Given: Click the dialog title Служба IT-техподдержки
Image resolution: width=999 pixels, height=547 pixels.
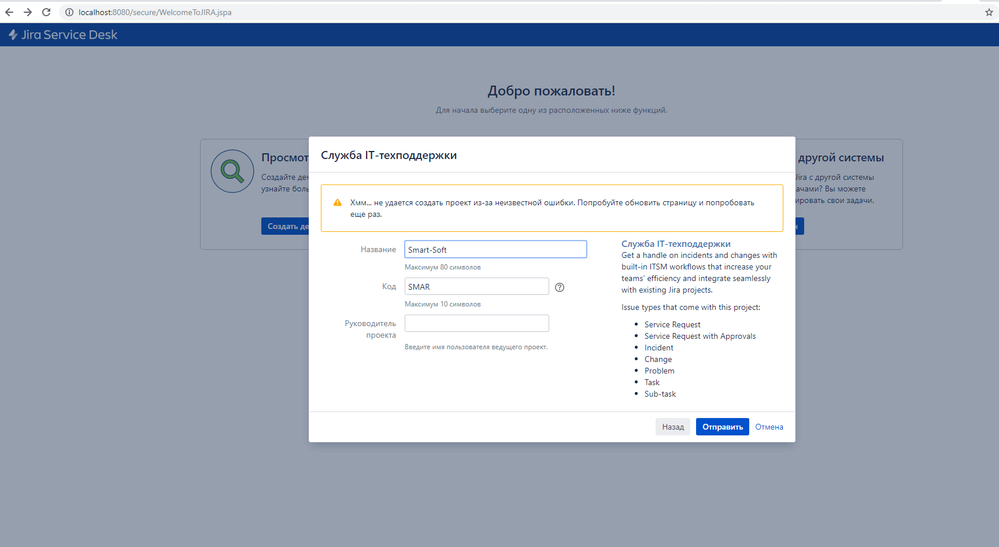Looking at the screenshot, I should (389, 155).
